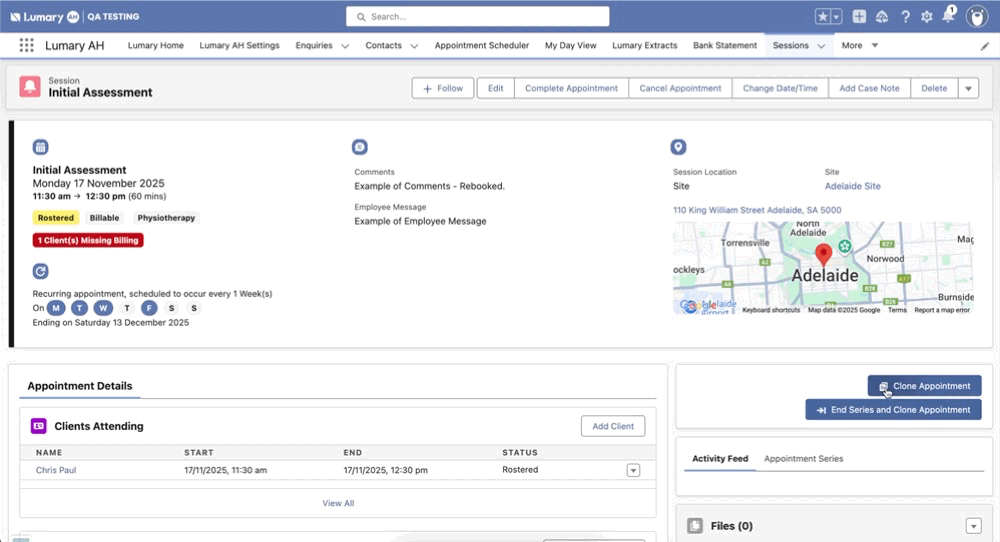The height and width of the screenshot is (542, 1000).
Task: Click into the top search field
Action: (478, 17)
